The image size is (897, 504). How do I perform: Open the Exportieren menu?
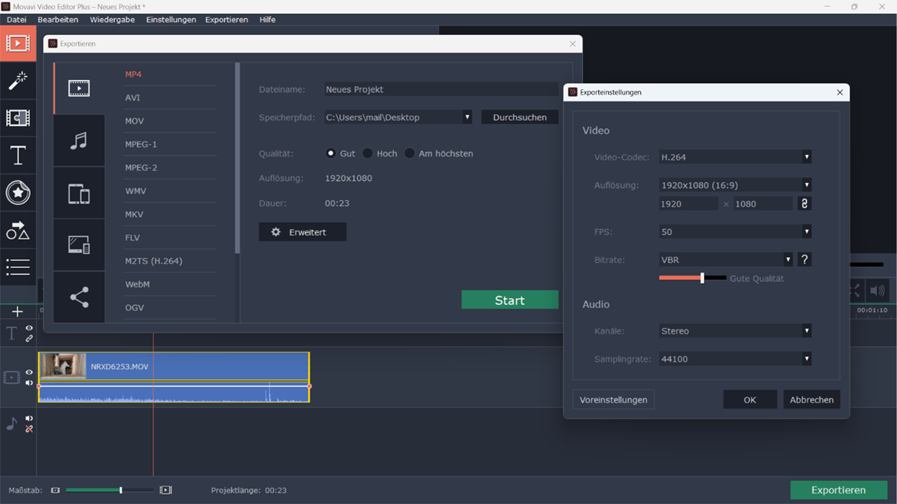tap(227, 19)
